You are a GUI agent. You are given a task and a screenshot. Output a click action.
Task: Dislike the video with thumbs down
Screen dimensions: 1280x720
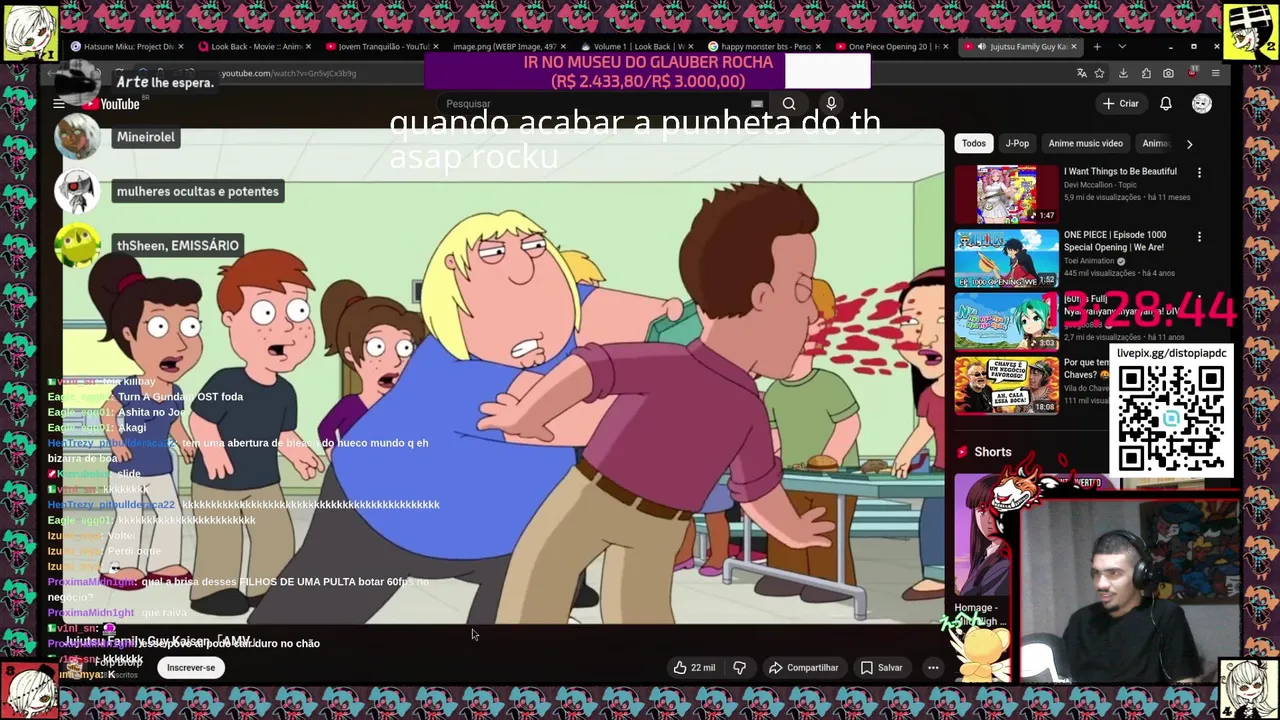click(740, 668)
